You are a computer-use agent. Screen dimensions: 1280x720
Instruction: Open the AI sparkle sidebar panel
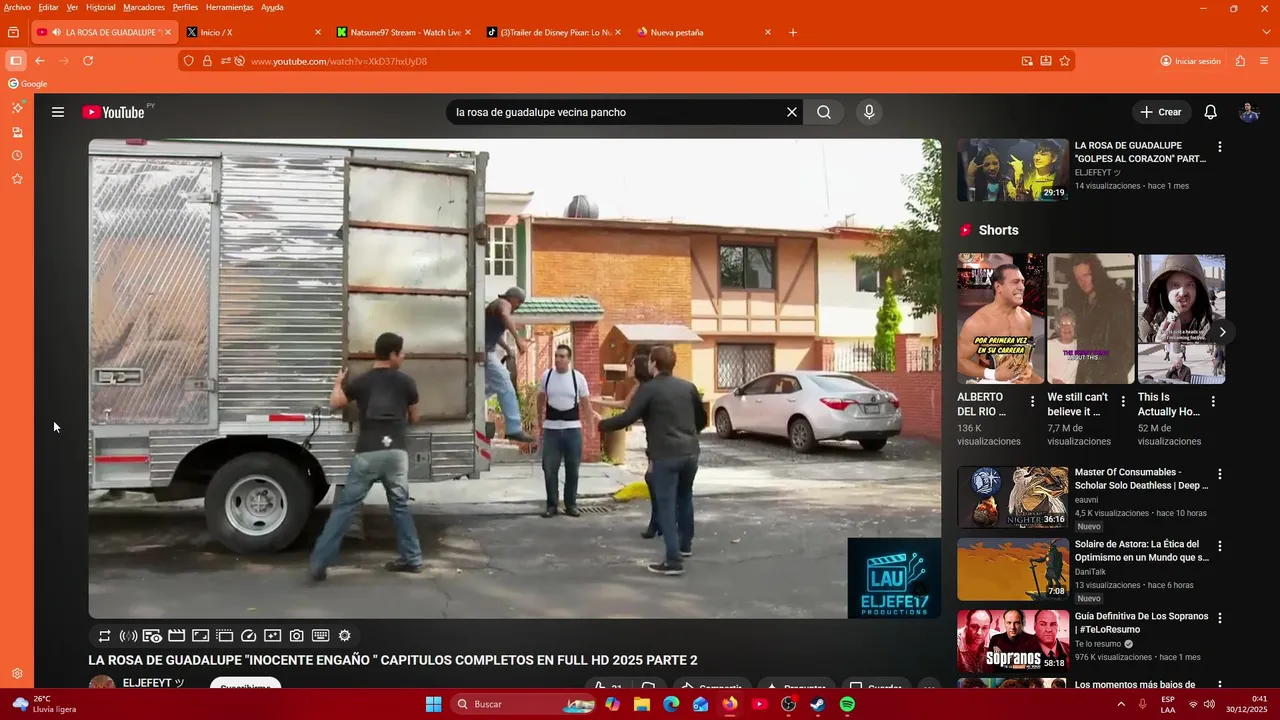[17, 107]
